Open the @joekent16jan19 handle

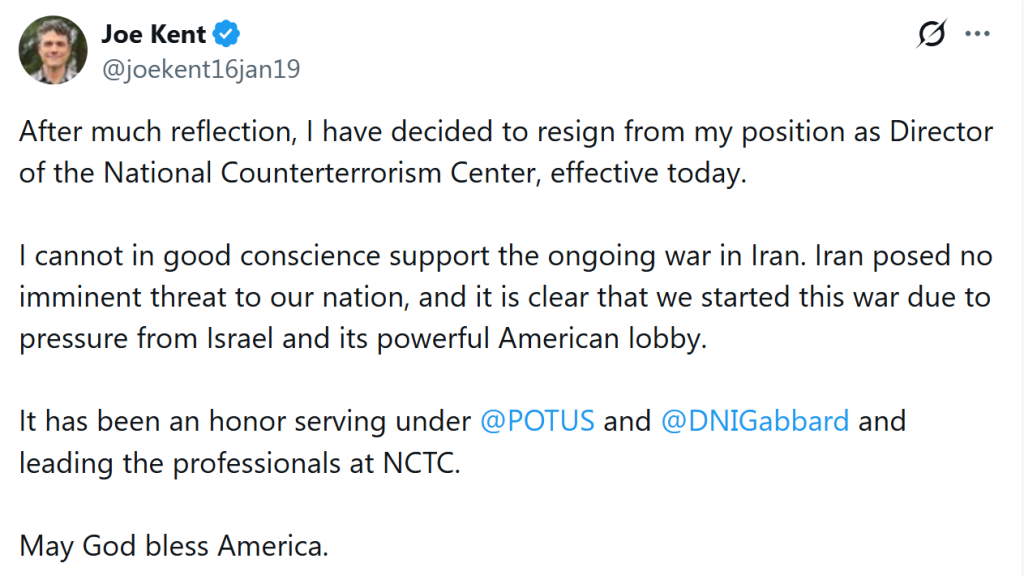click(x=200, y=69)
